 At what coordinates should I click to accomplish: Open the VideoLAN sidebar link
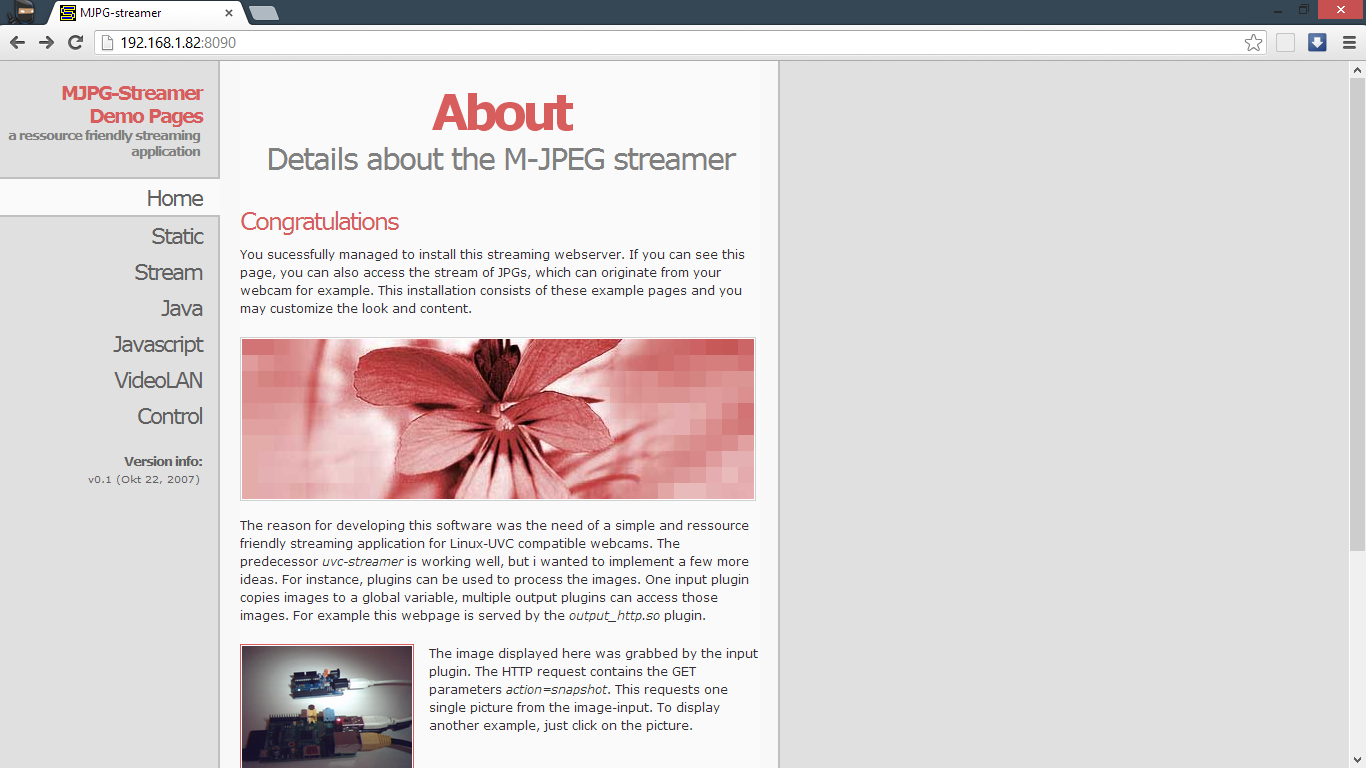click(x=159, y=380)
